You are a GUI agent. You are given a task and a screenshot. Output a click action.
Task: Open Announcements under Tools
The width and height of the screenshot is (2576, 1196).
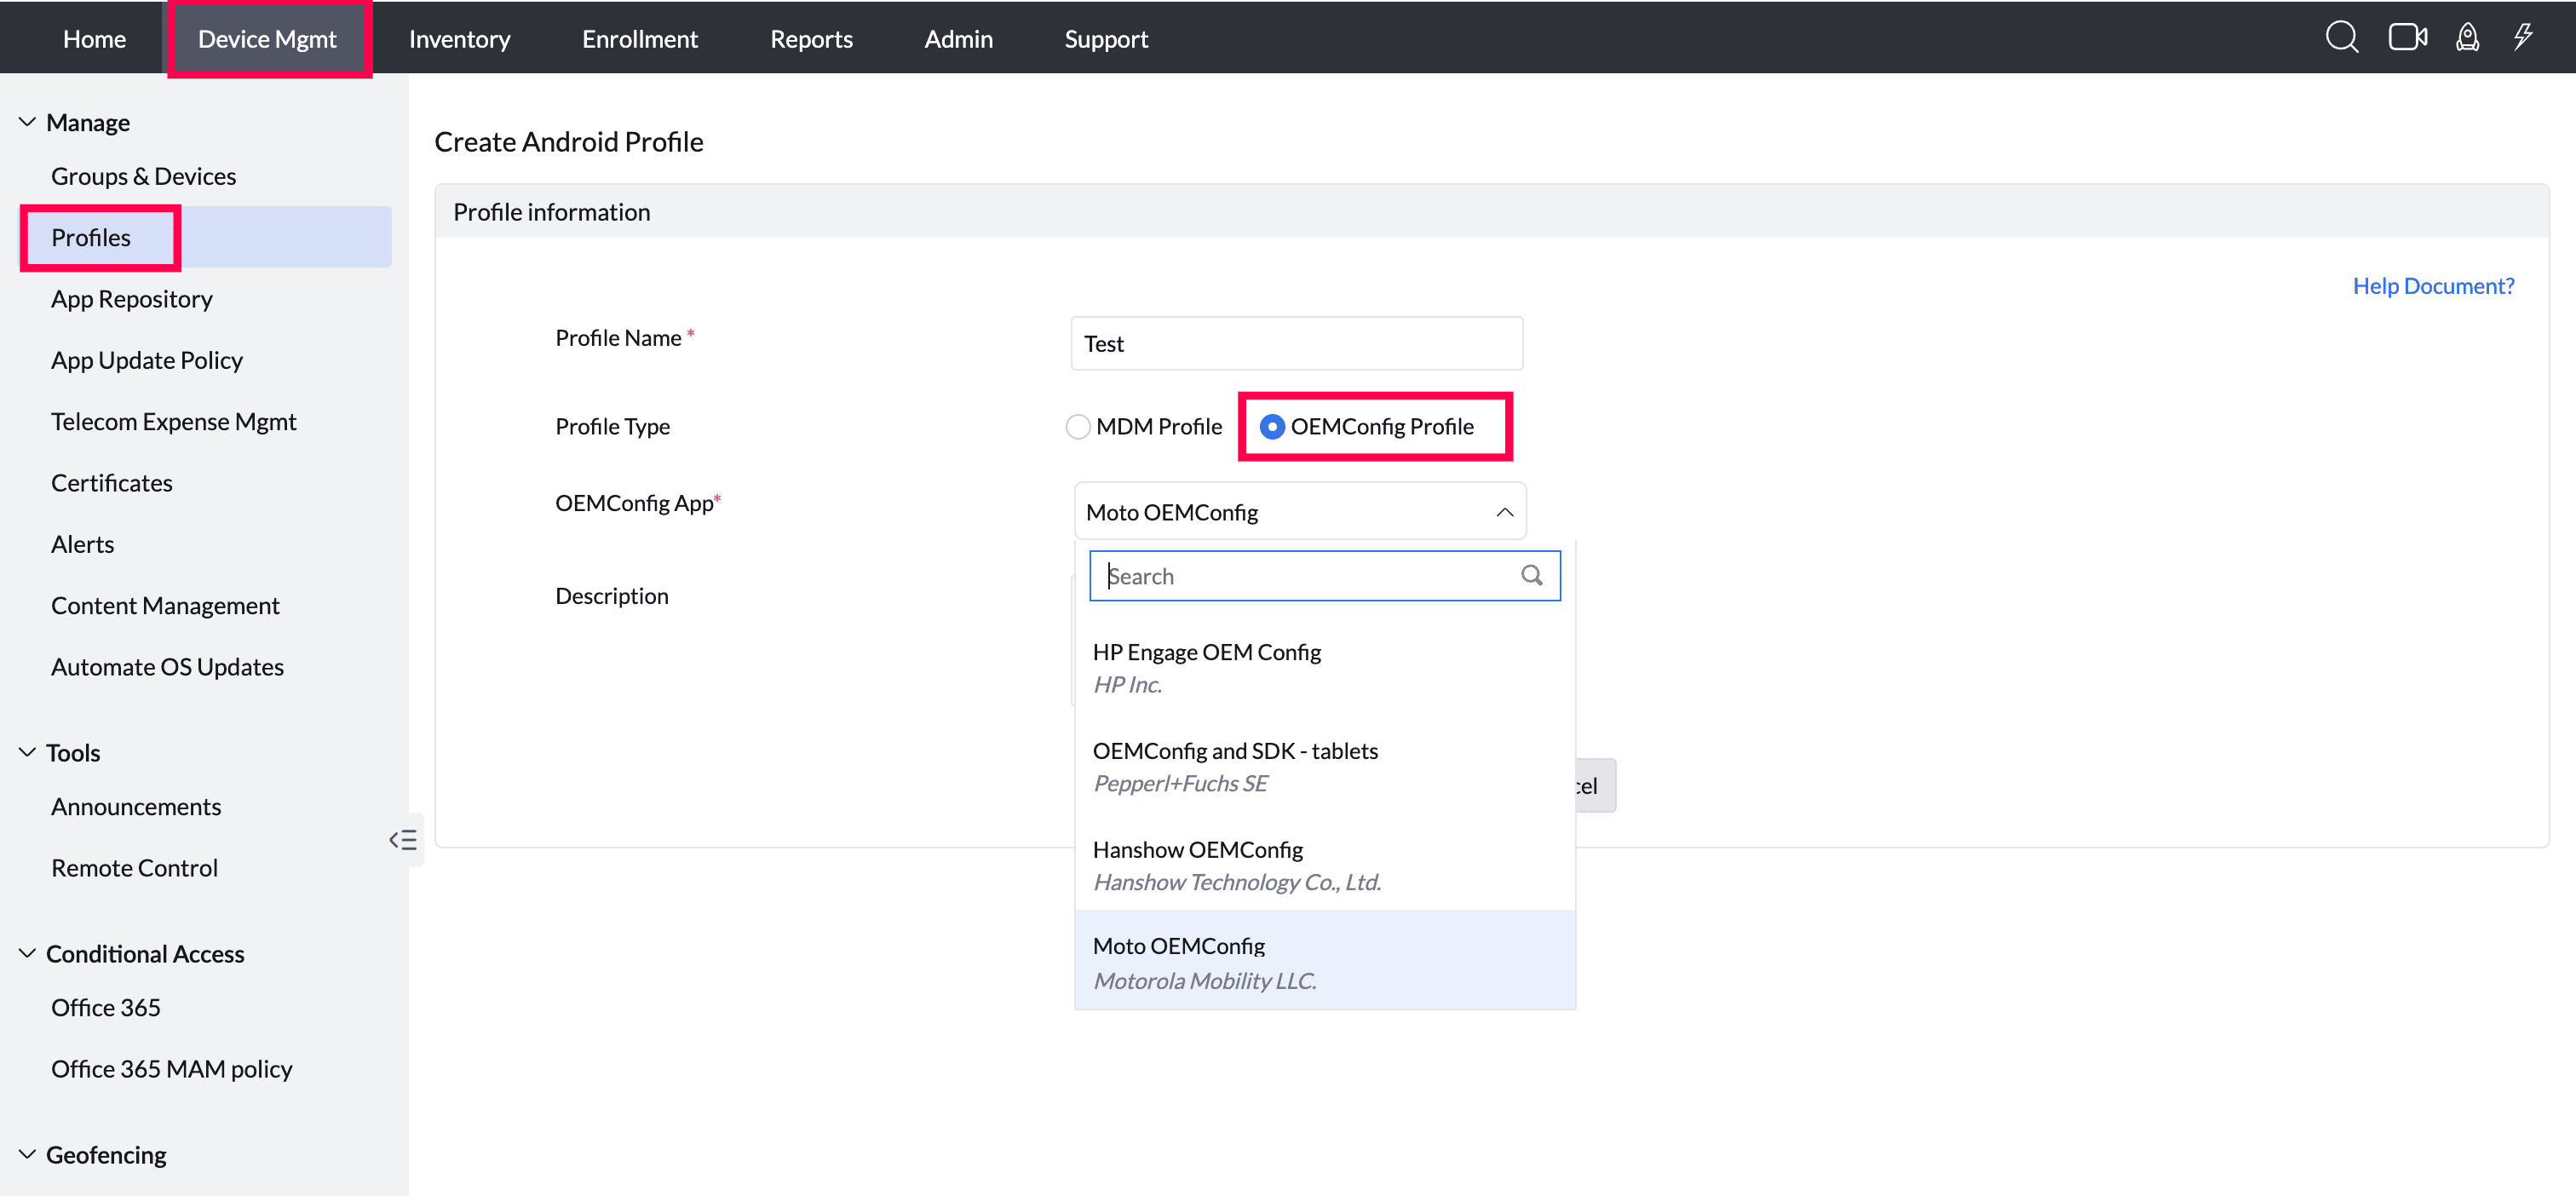point(135,806)
